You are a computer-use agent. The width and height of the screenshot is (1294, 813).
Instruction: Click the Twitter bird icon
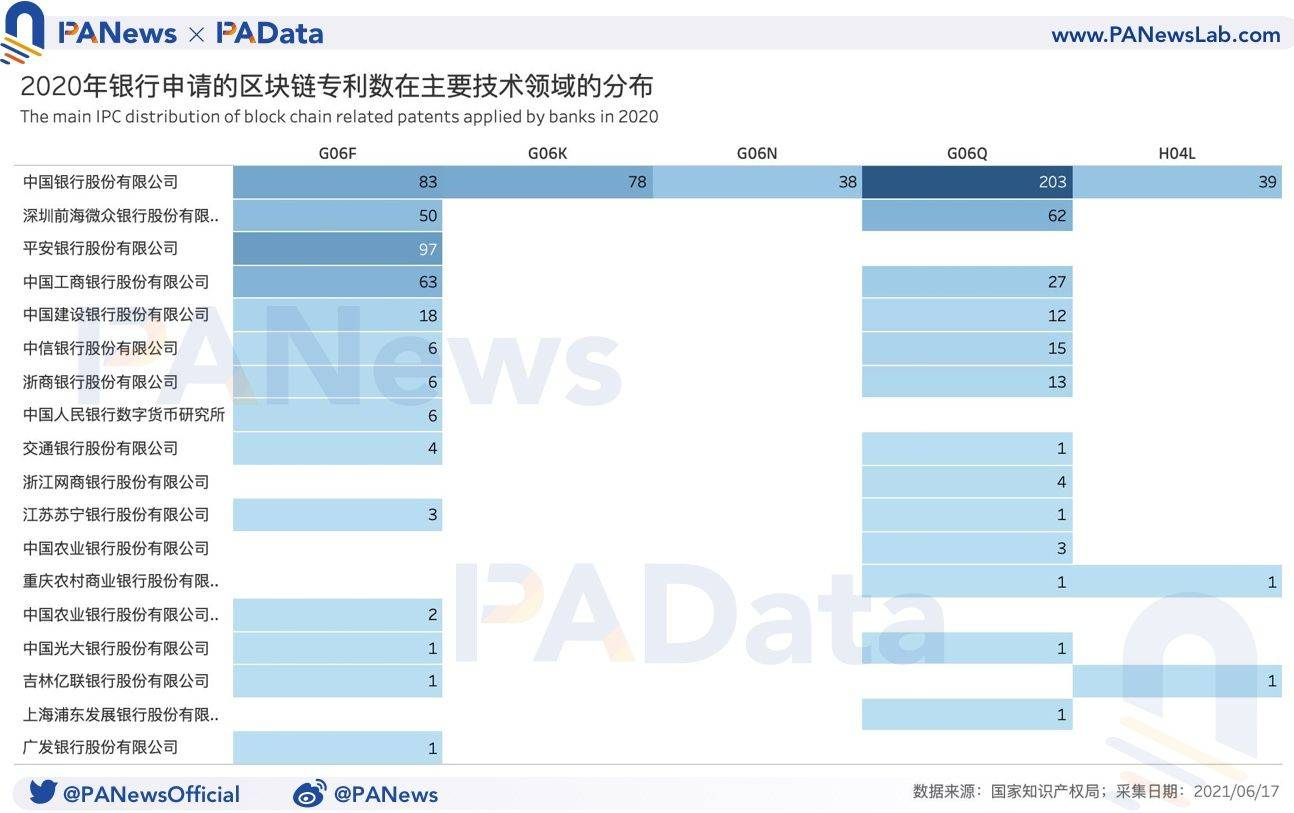[41, 792]
